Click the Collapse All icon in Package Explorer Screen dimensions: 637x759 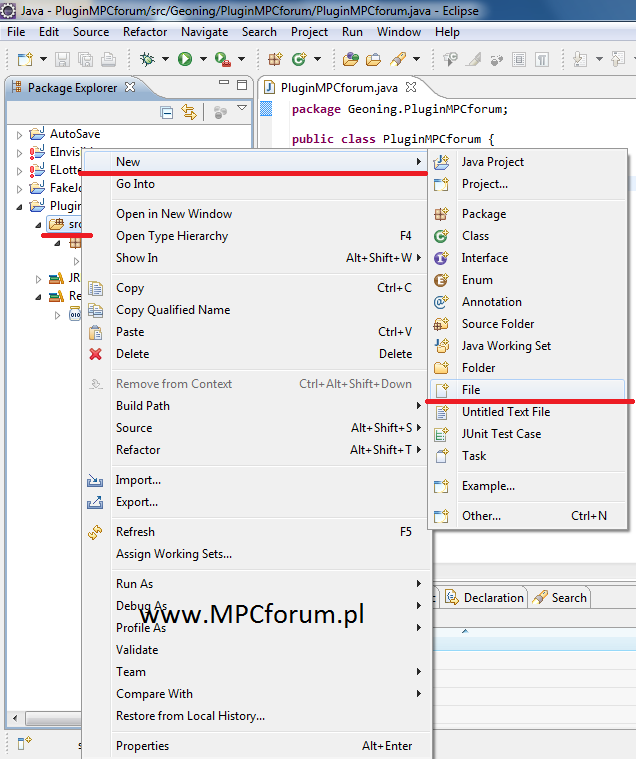pos(167,113)
